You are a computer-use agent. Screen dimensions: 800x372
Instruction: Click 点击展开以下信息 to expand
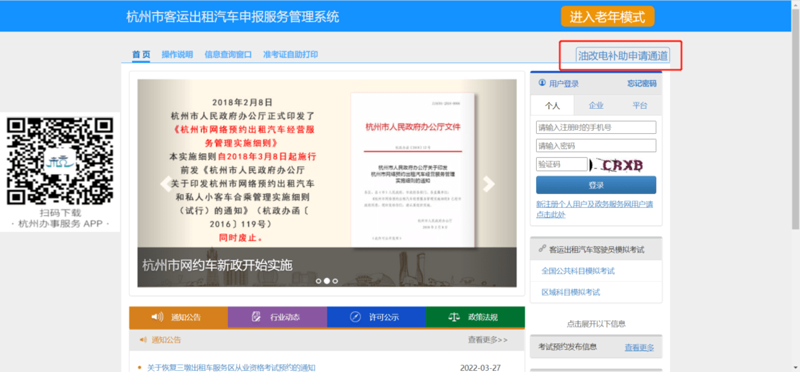(x=596, y=324)
